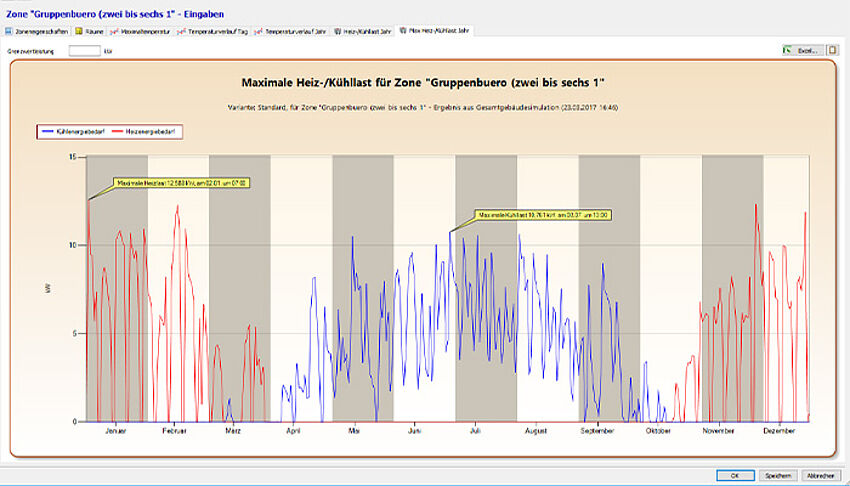The image size is (850, 486).
Task: Click the Zoneneigenschaften tab icon
Action: [9, 31]
